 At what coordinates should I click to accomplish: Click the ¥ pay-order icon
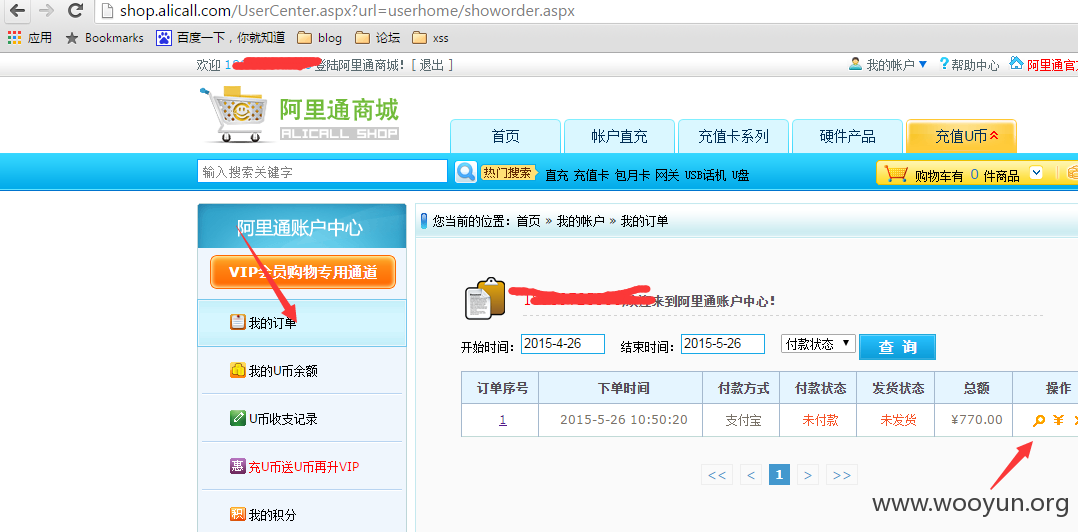(x=1059, y=420)
